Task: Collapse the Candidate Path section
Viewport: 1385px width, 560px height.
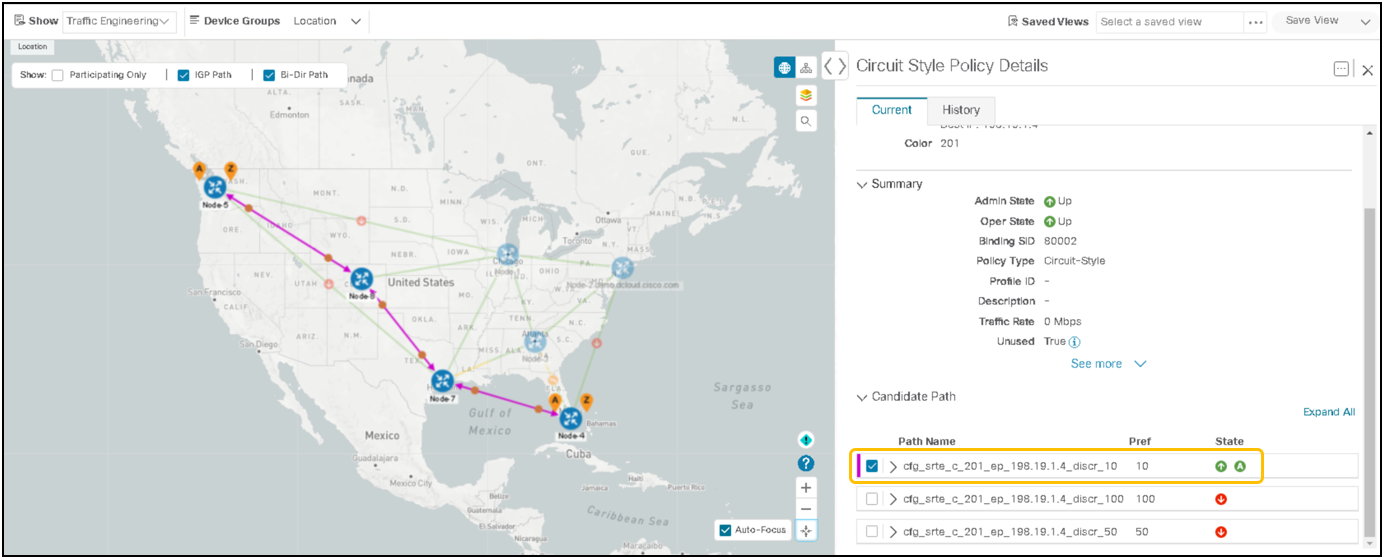Action: pyautogui.click(x=863, y=397)
